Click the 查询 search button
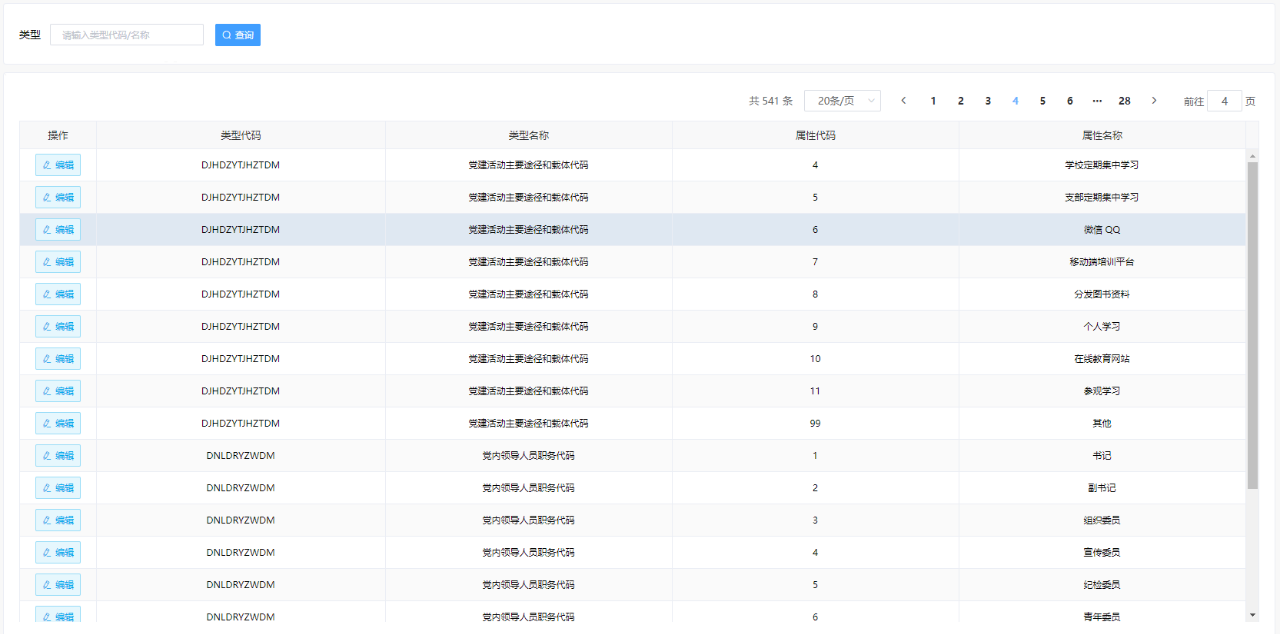This screenshot has width=1280, height=634. tap(238, 35)
